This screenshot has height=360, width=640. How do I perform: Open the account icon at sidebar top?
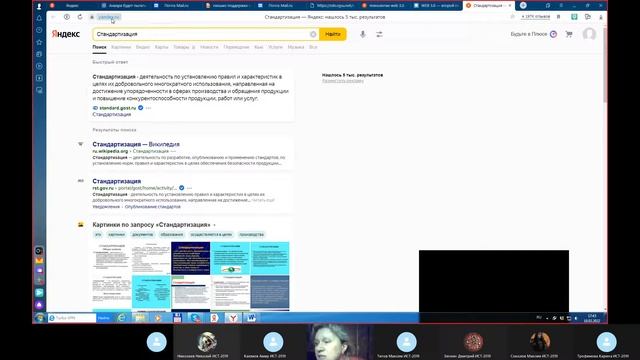[39, 6]
